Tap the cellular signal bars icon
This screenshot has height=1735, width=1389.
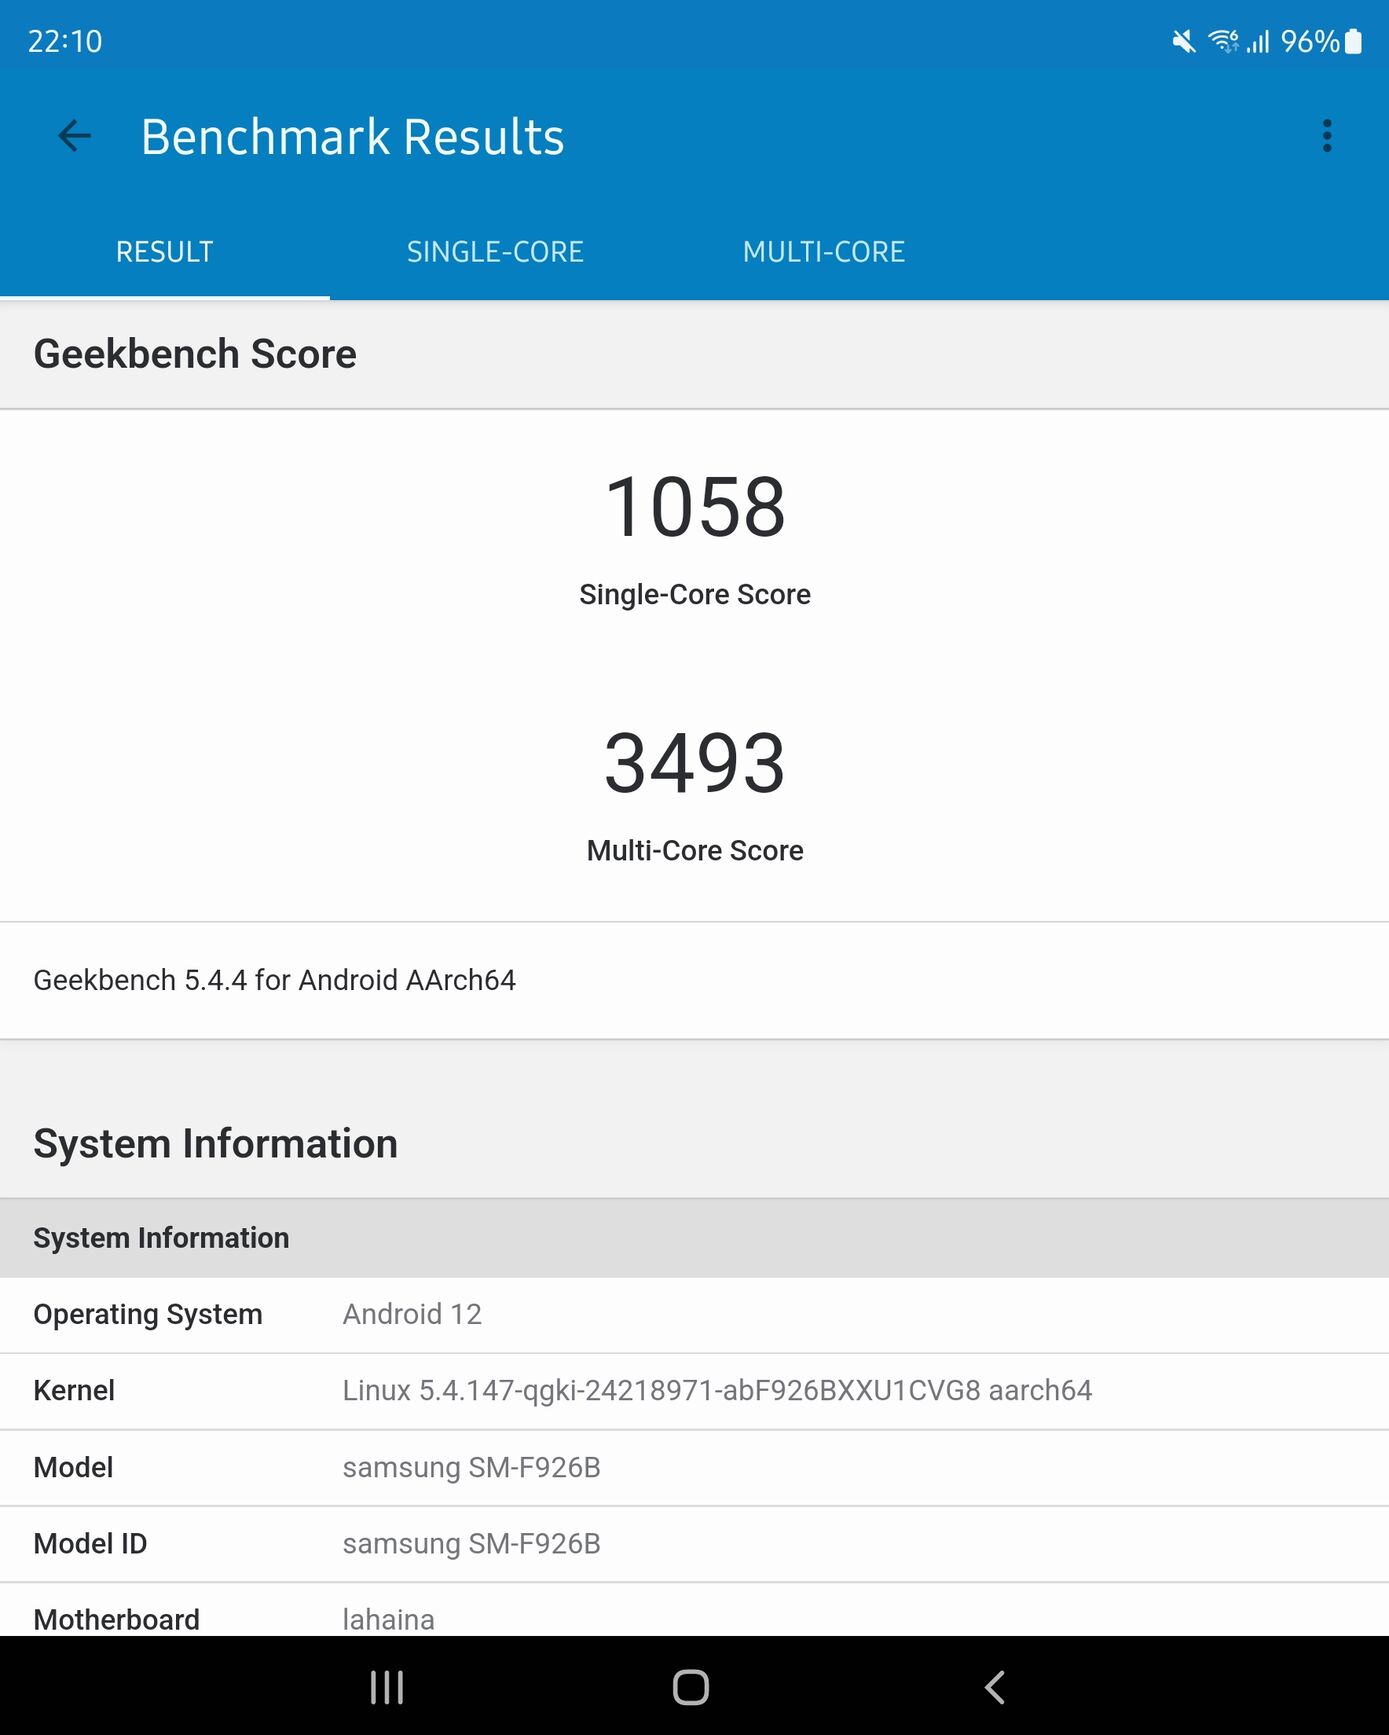1258,41
